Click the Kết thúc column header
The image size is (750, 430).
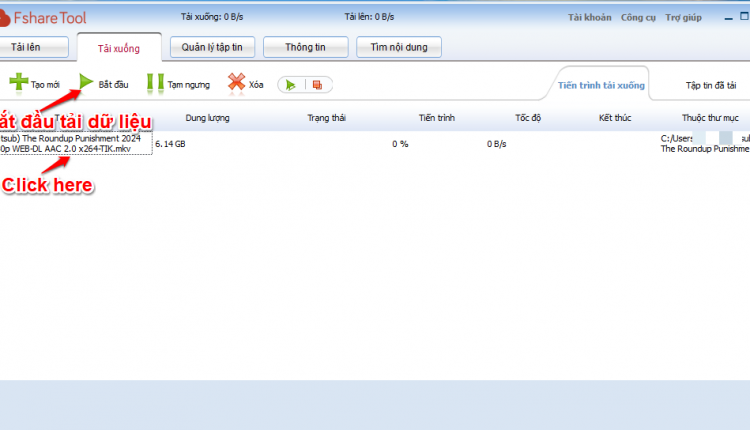(x=615, y=118)
